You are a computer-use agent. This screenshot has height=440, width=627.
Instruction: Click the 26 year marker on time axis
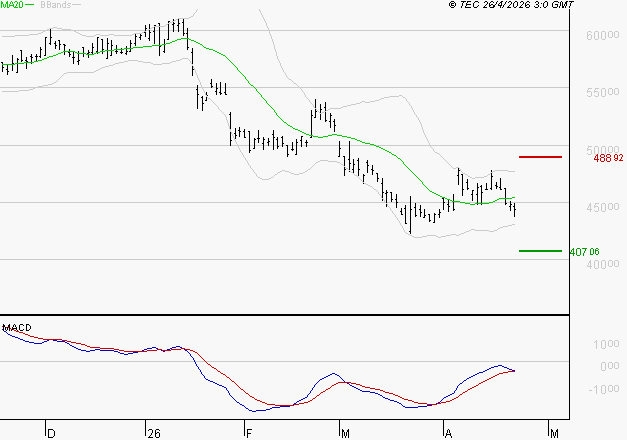coord(154,434)
